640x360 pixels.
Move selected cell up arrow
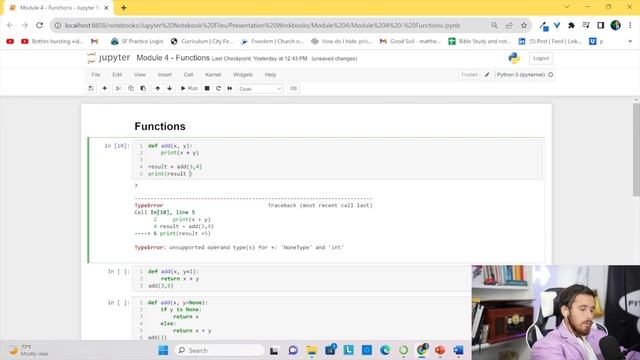[158, 89]
